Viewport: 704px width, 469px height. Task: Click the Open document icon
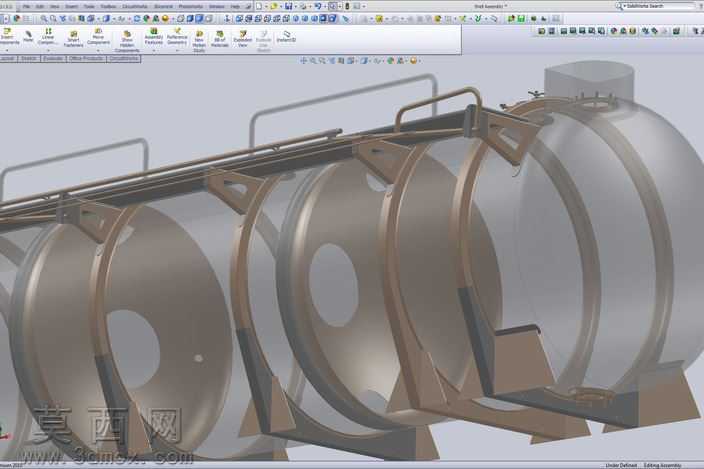click(273, 6)
